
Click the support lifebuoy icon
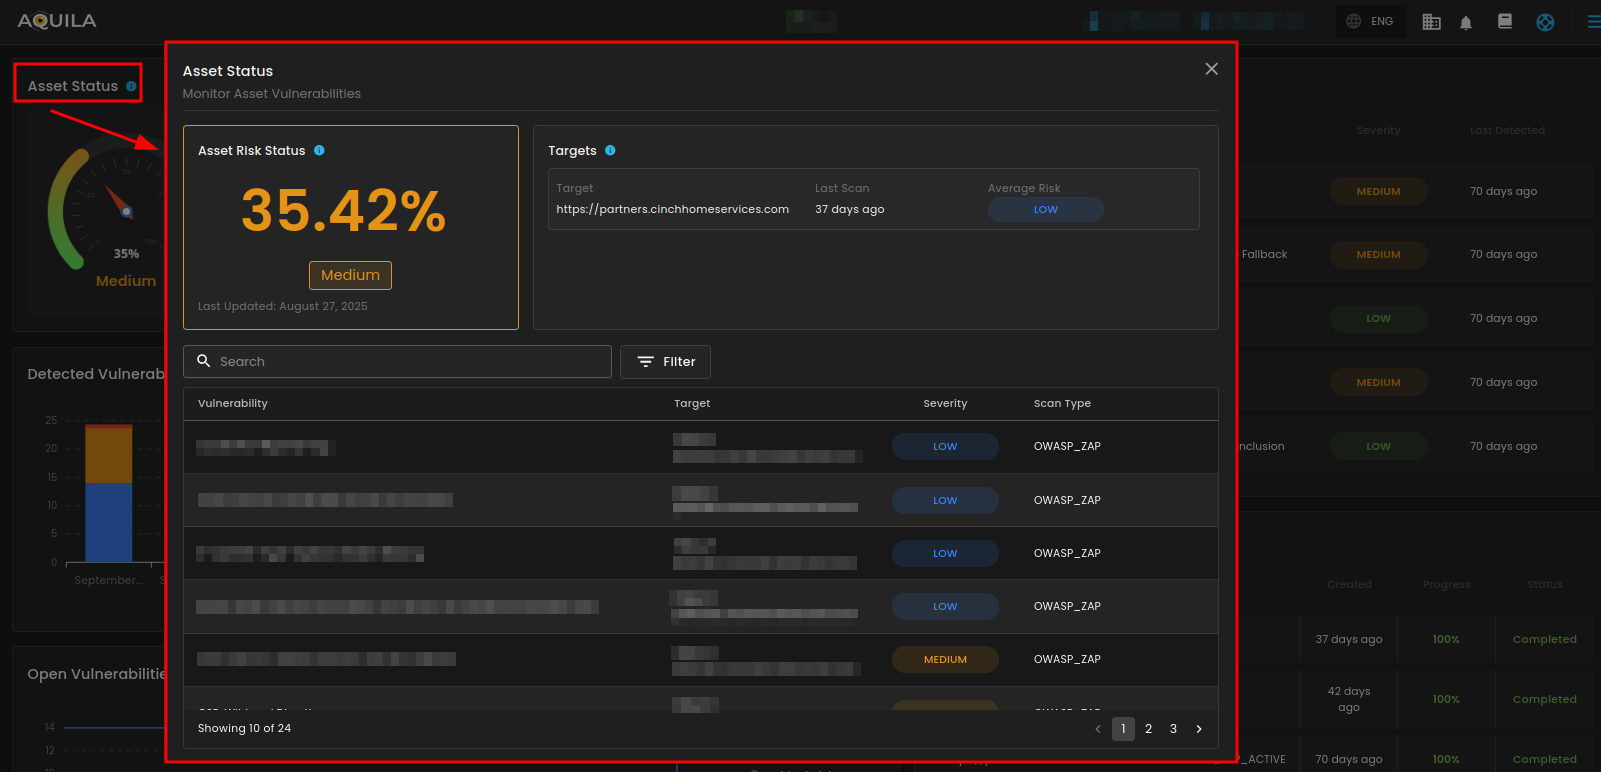1545,22
